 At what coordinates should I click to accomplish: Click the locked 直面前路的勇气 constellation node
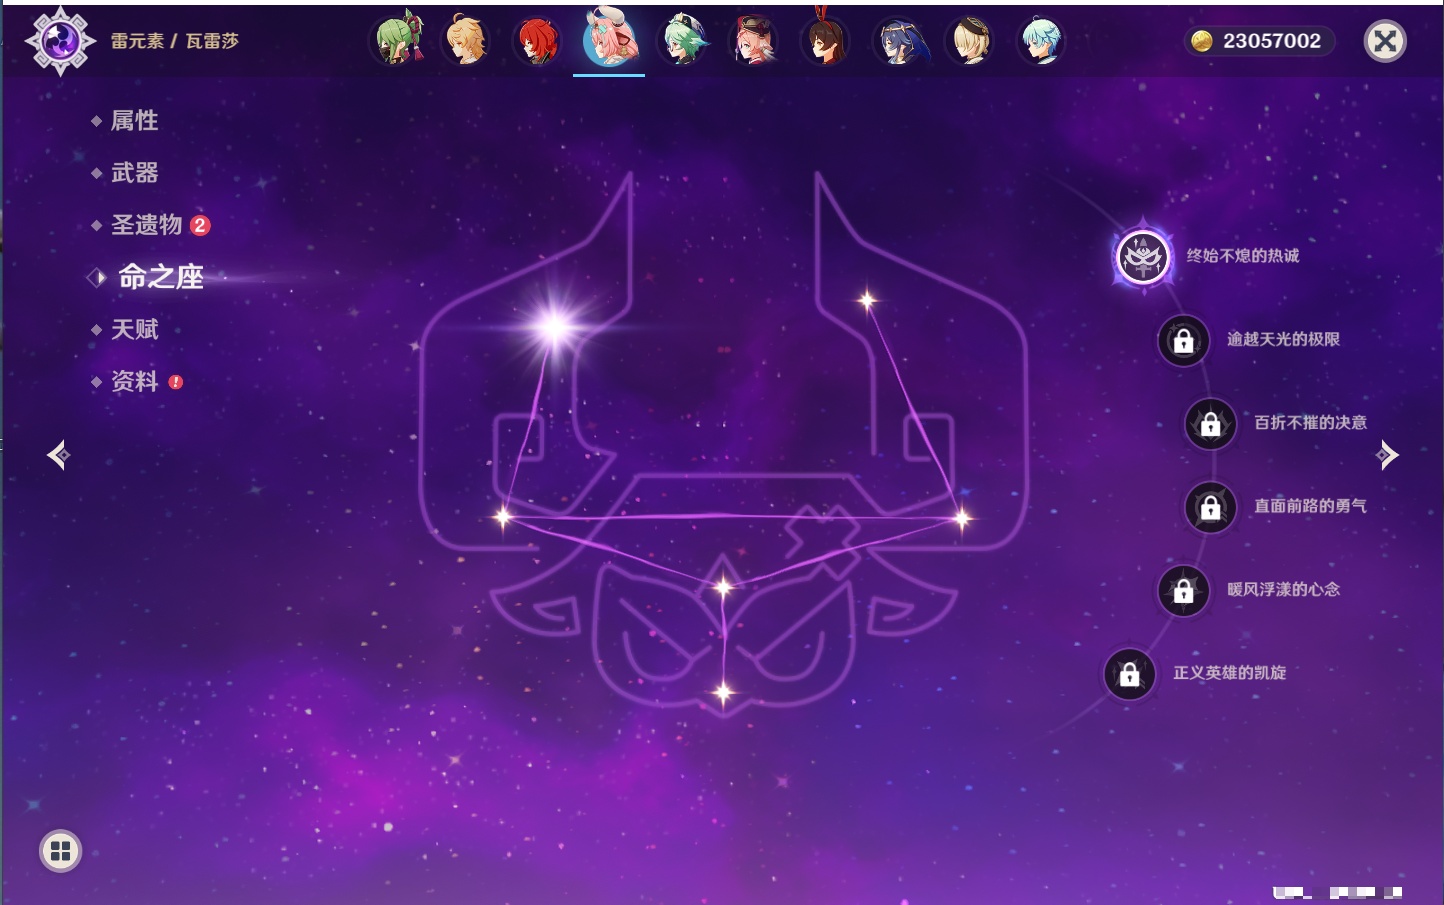click(x=1211, y=508)
